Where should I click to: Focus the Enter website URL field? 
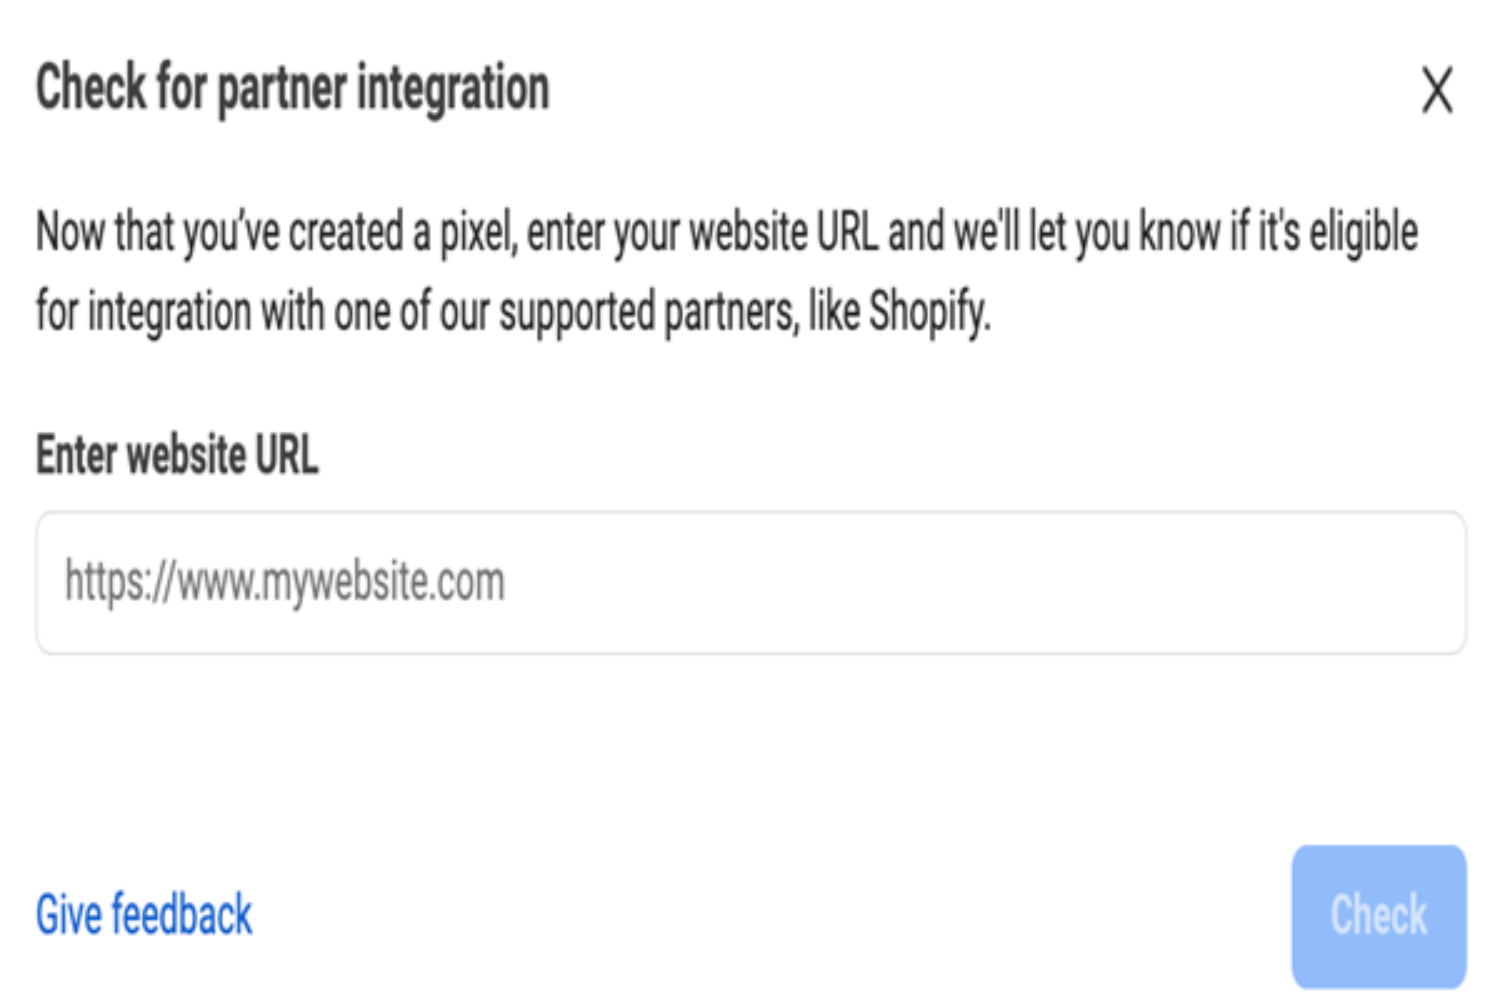click(750, 583)
